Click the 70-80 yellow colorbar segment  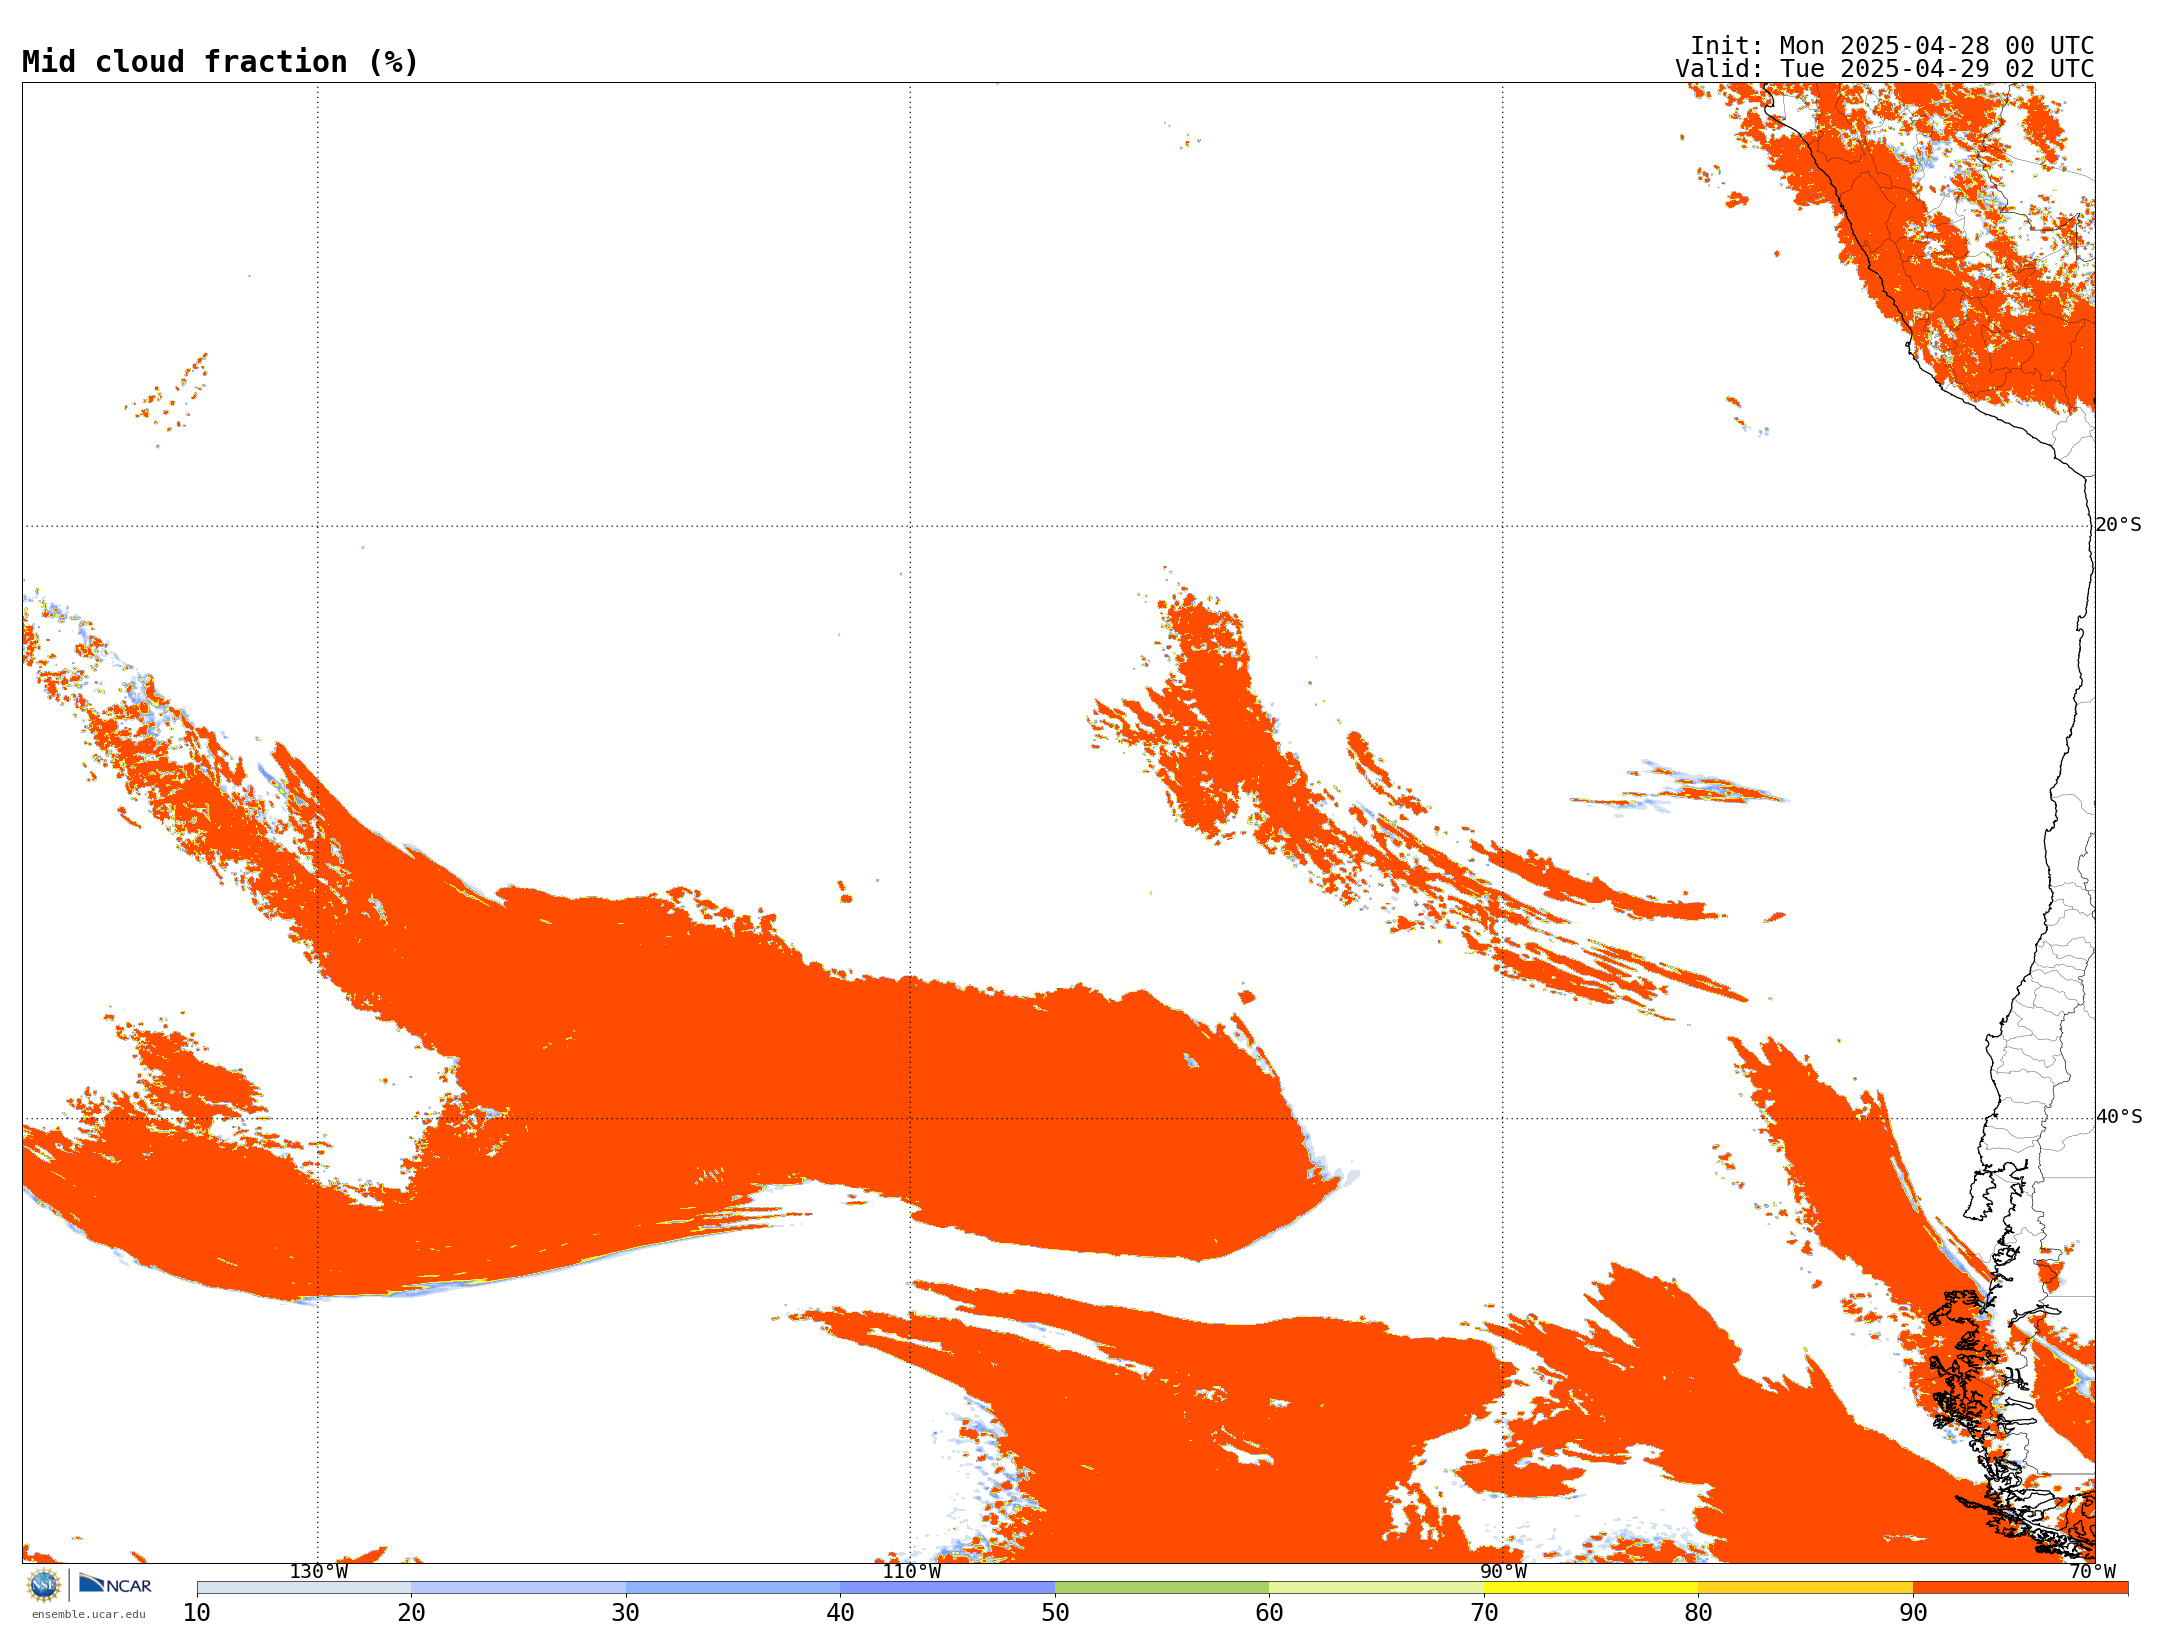[x=1591, y=1588]
